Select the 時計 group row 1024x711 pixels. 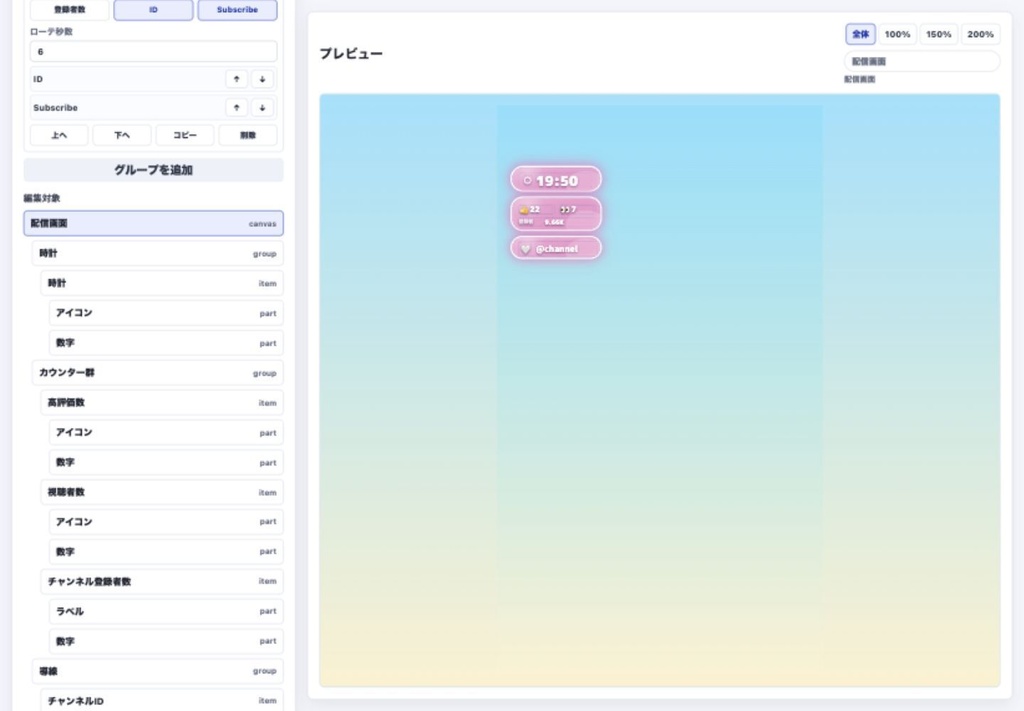point(157,253)
